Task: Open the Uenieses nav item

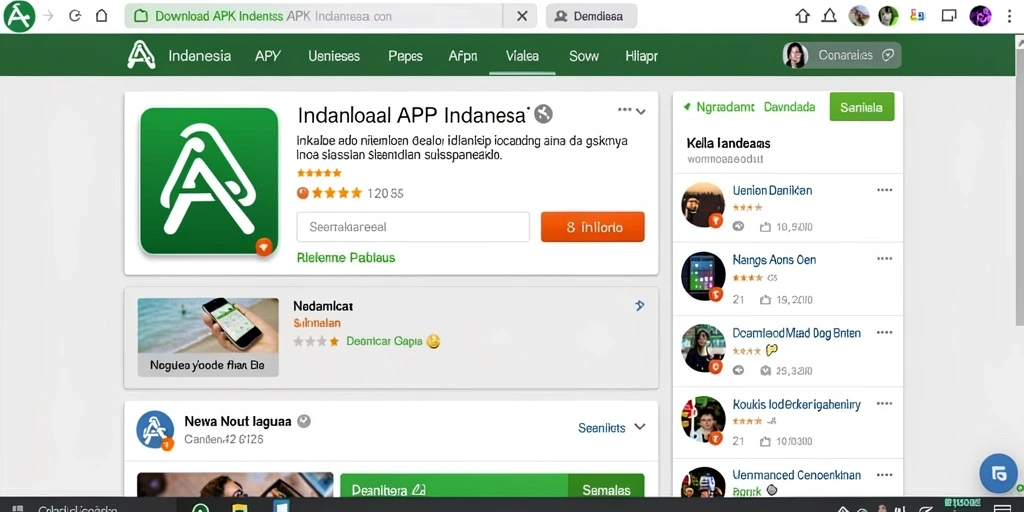Action: pyautogui.click(x=334, y=56)
